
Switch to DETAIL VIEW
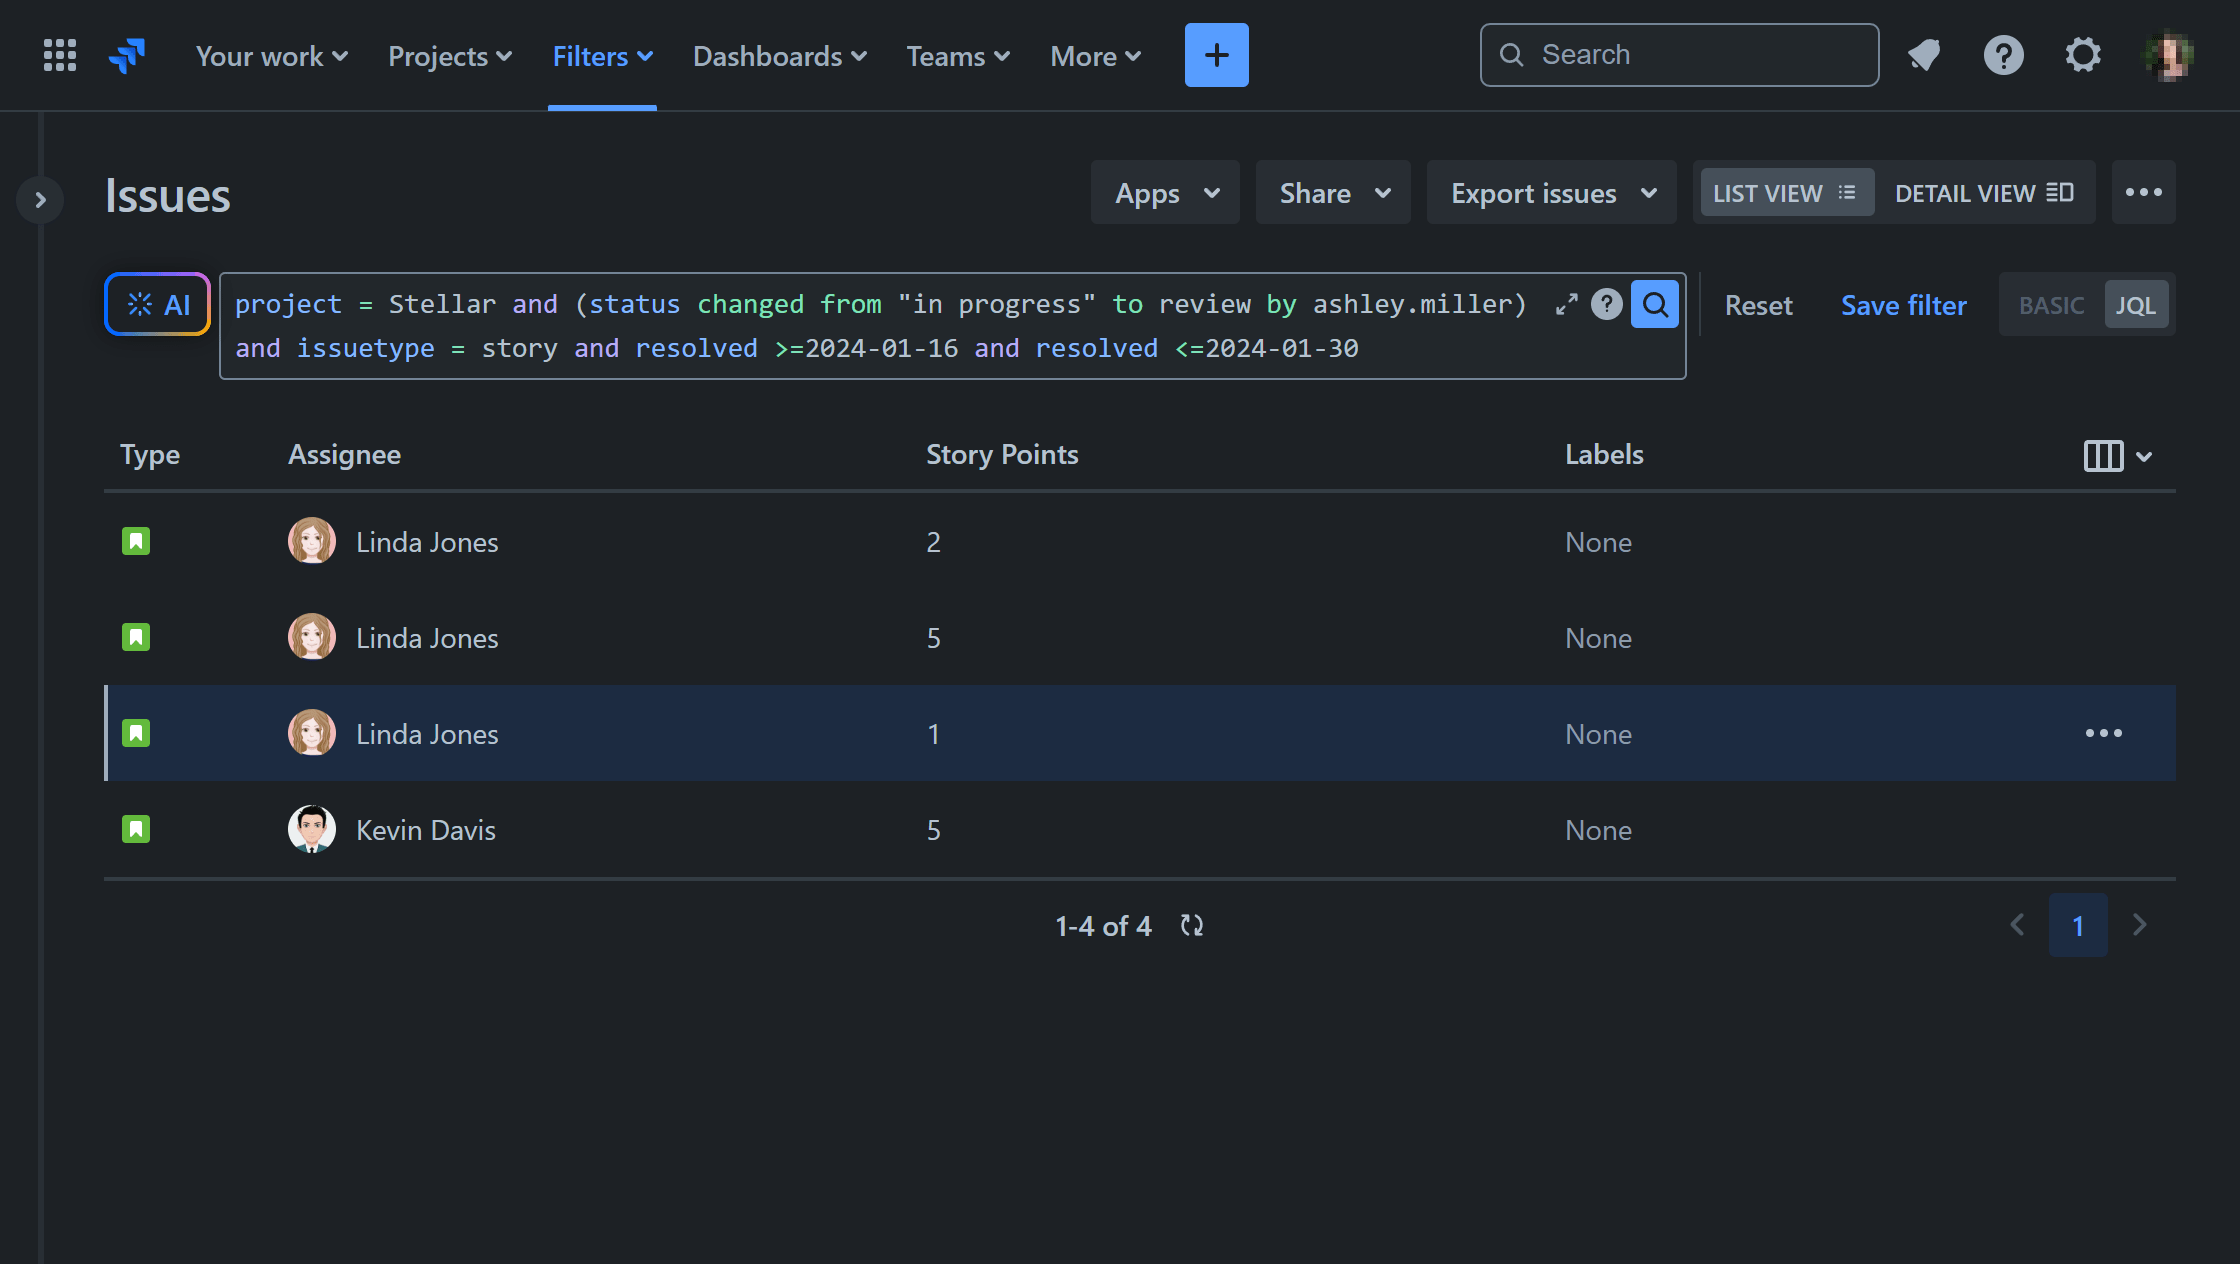(x=1984, y=192)
